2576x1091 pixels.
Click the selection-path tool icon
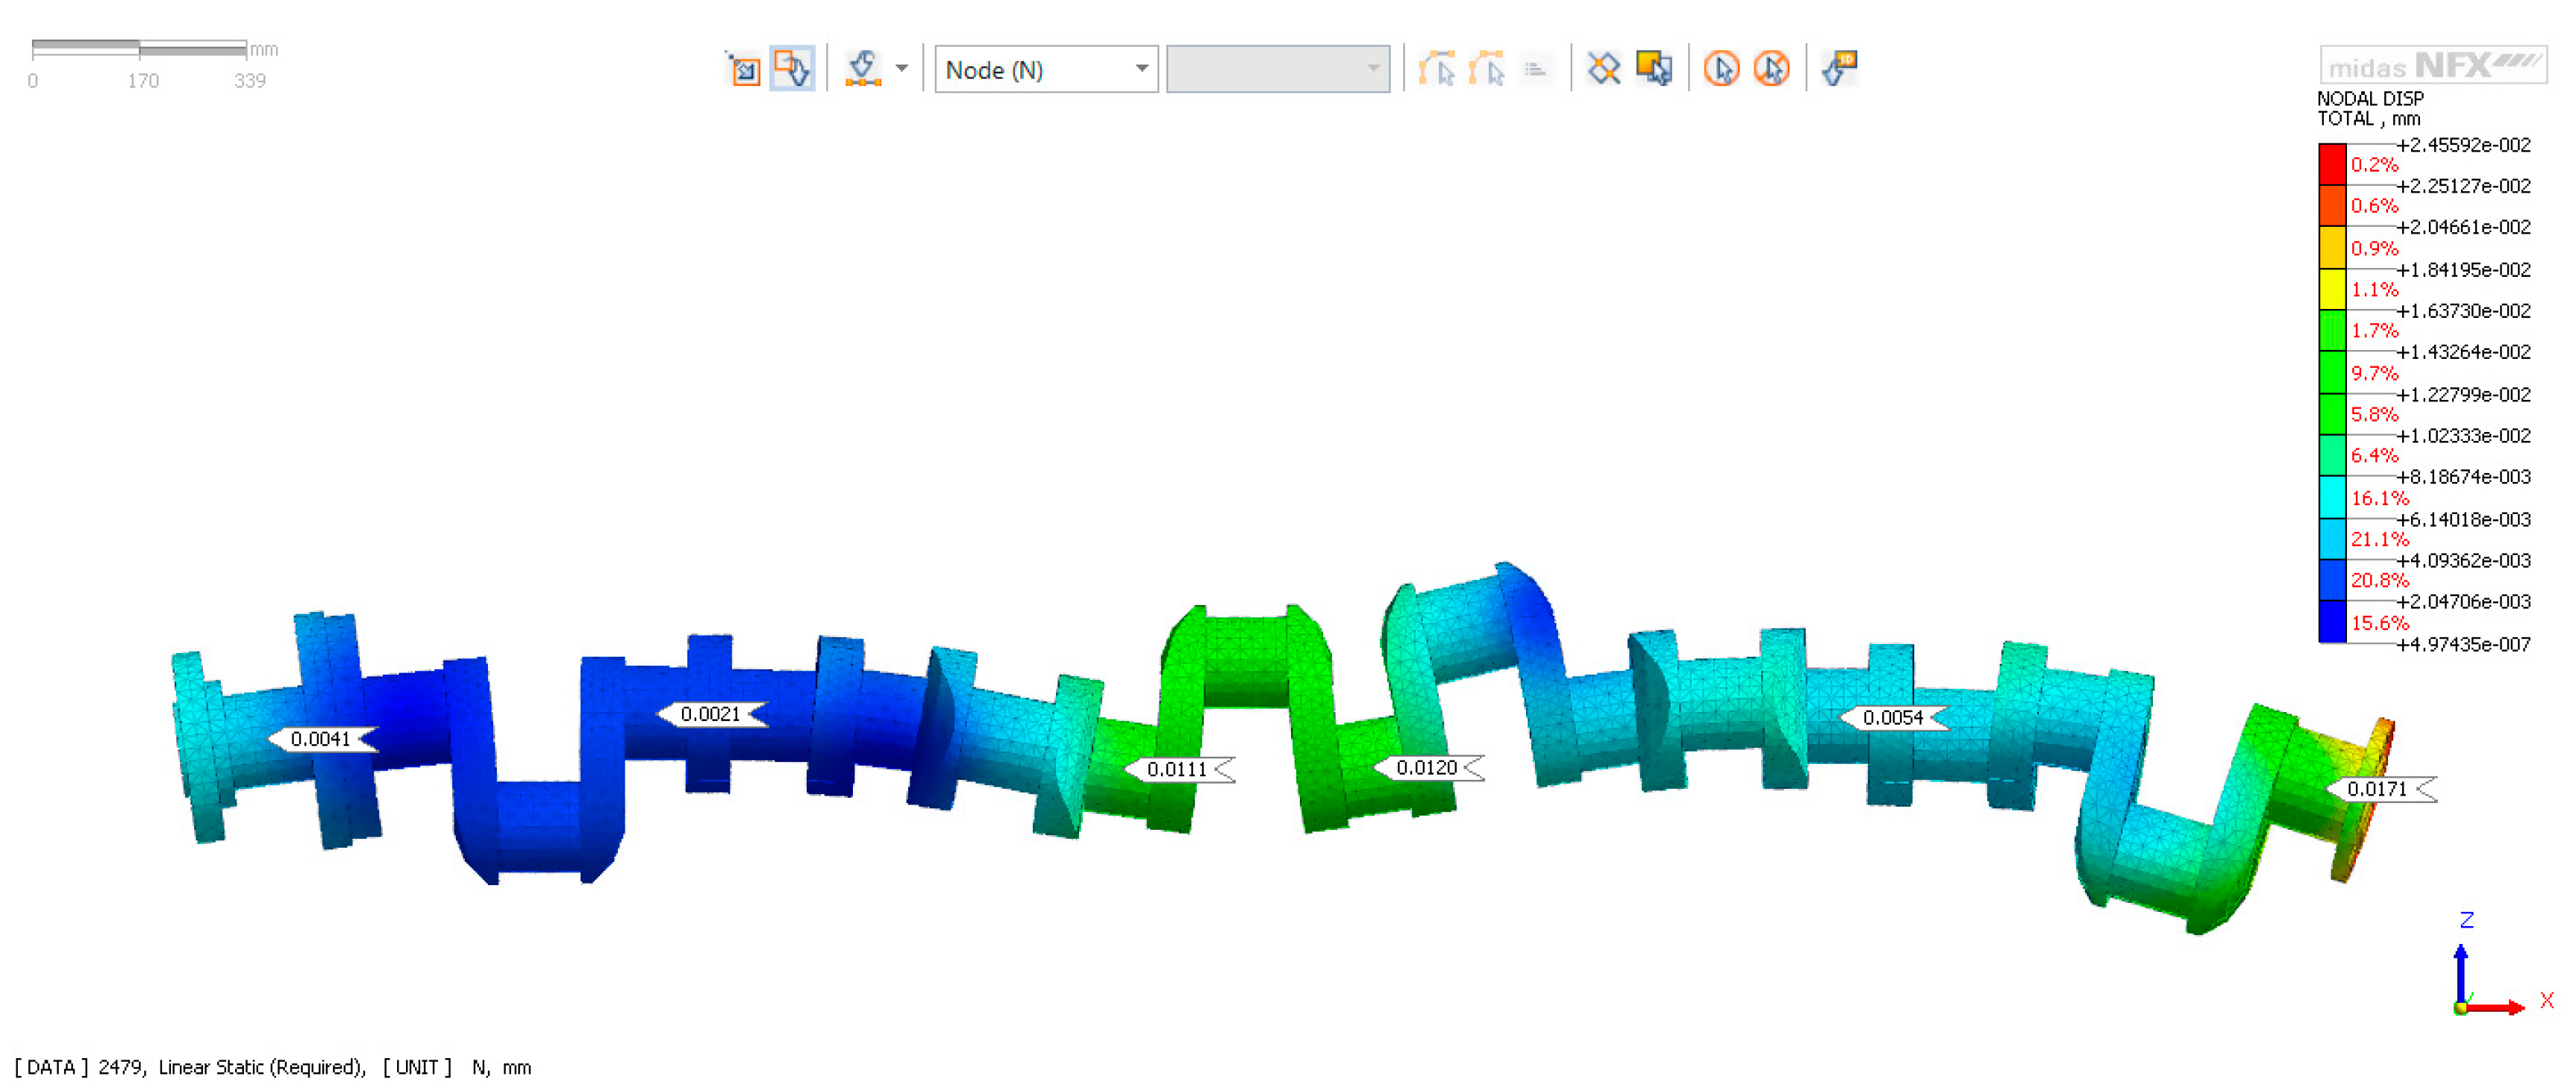click(863, 69)
